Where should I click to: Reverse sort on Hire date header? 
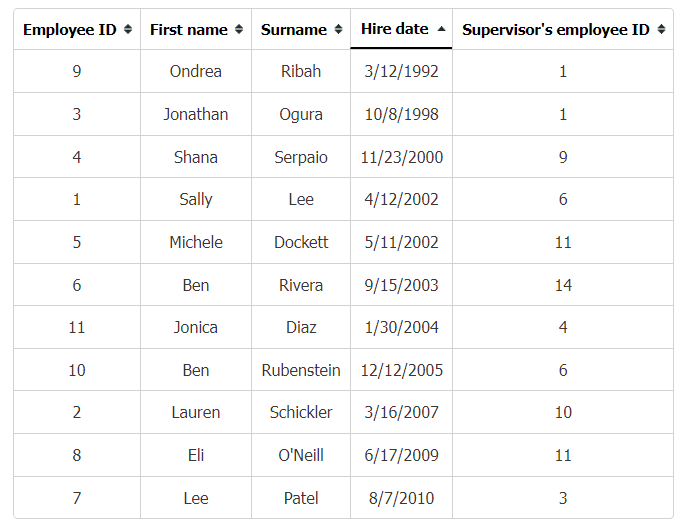[x=401, y=29]
